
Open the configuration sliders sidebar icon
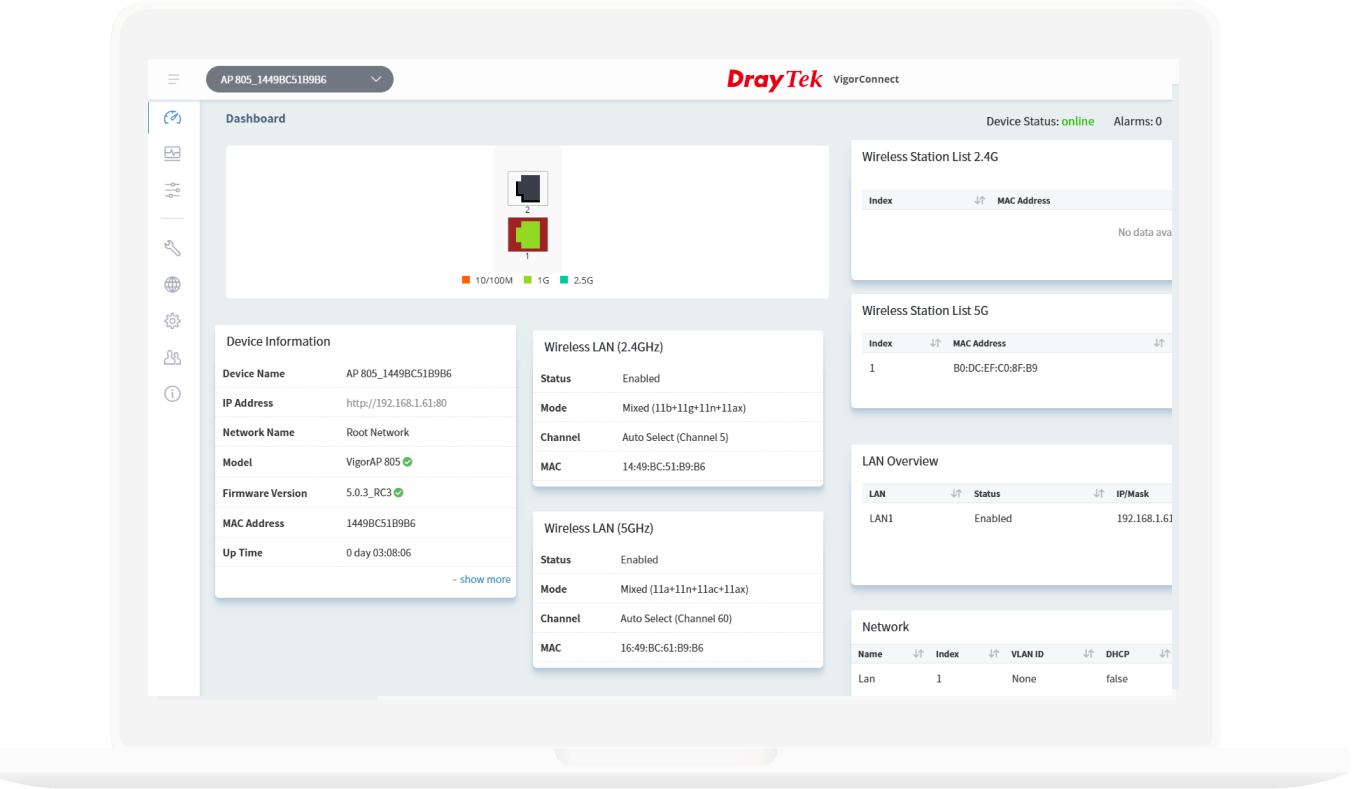click(172, 190)
